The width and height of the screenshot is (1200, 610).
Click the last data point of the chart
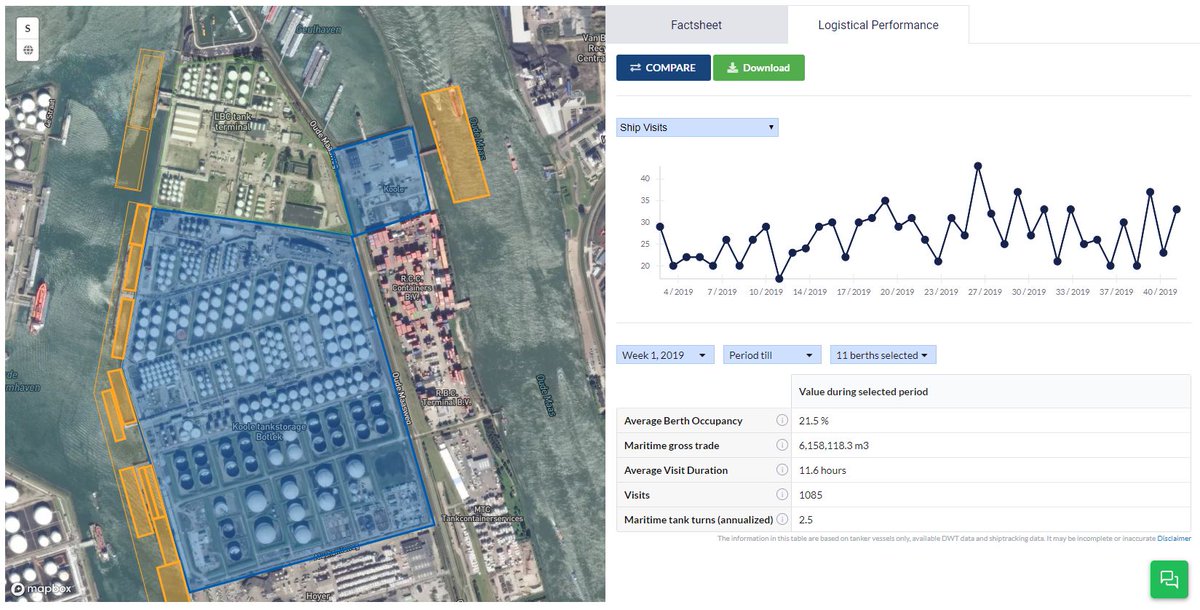(x=1176, y=209)
